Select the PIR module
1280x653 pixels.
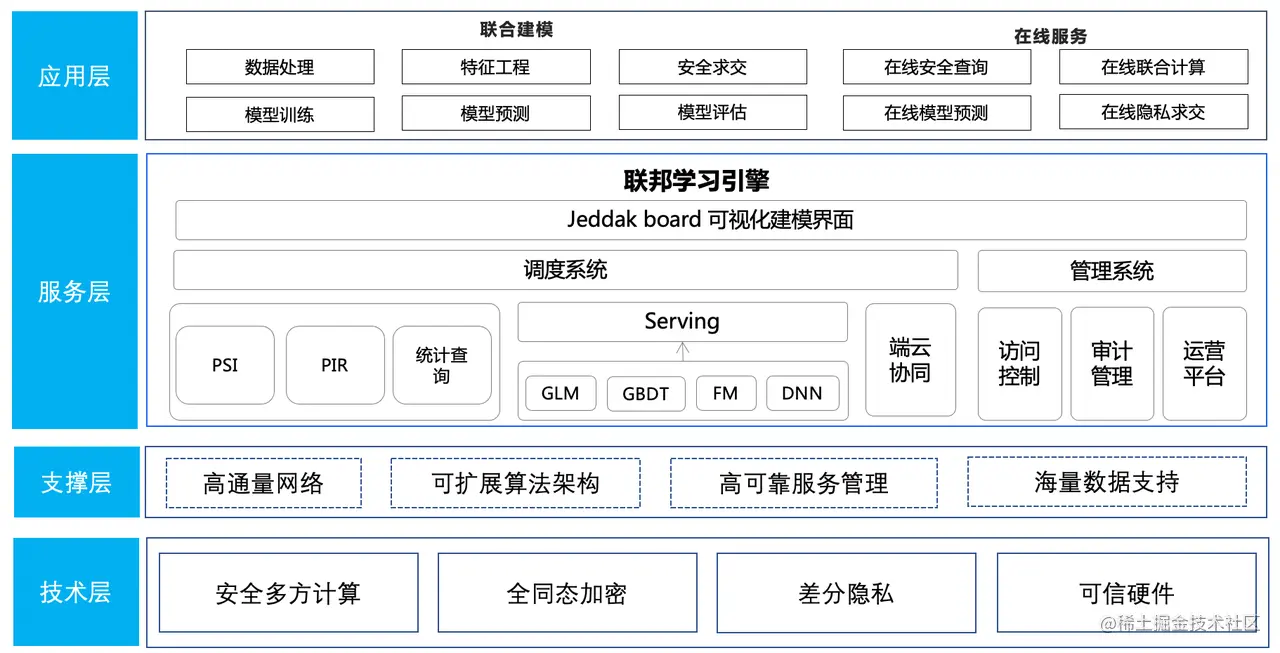point(334,365)
